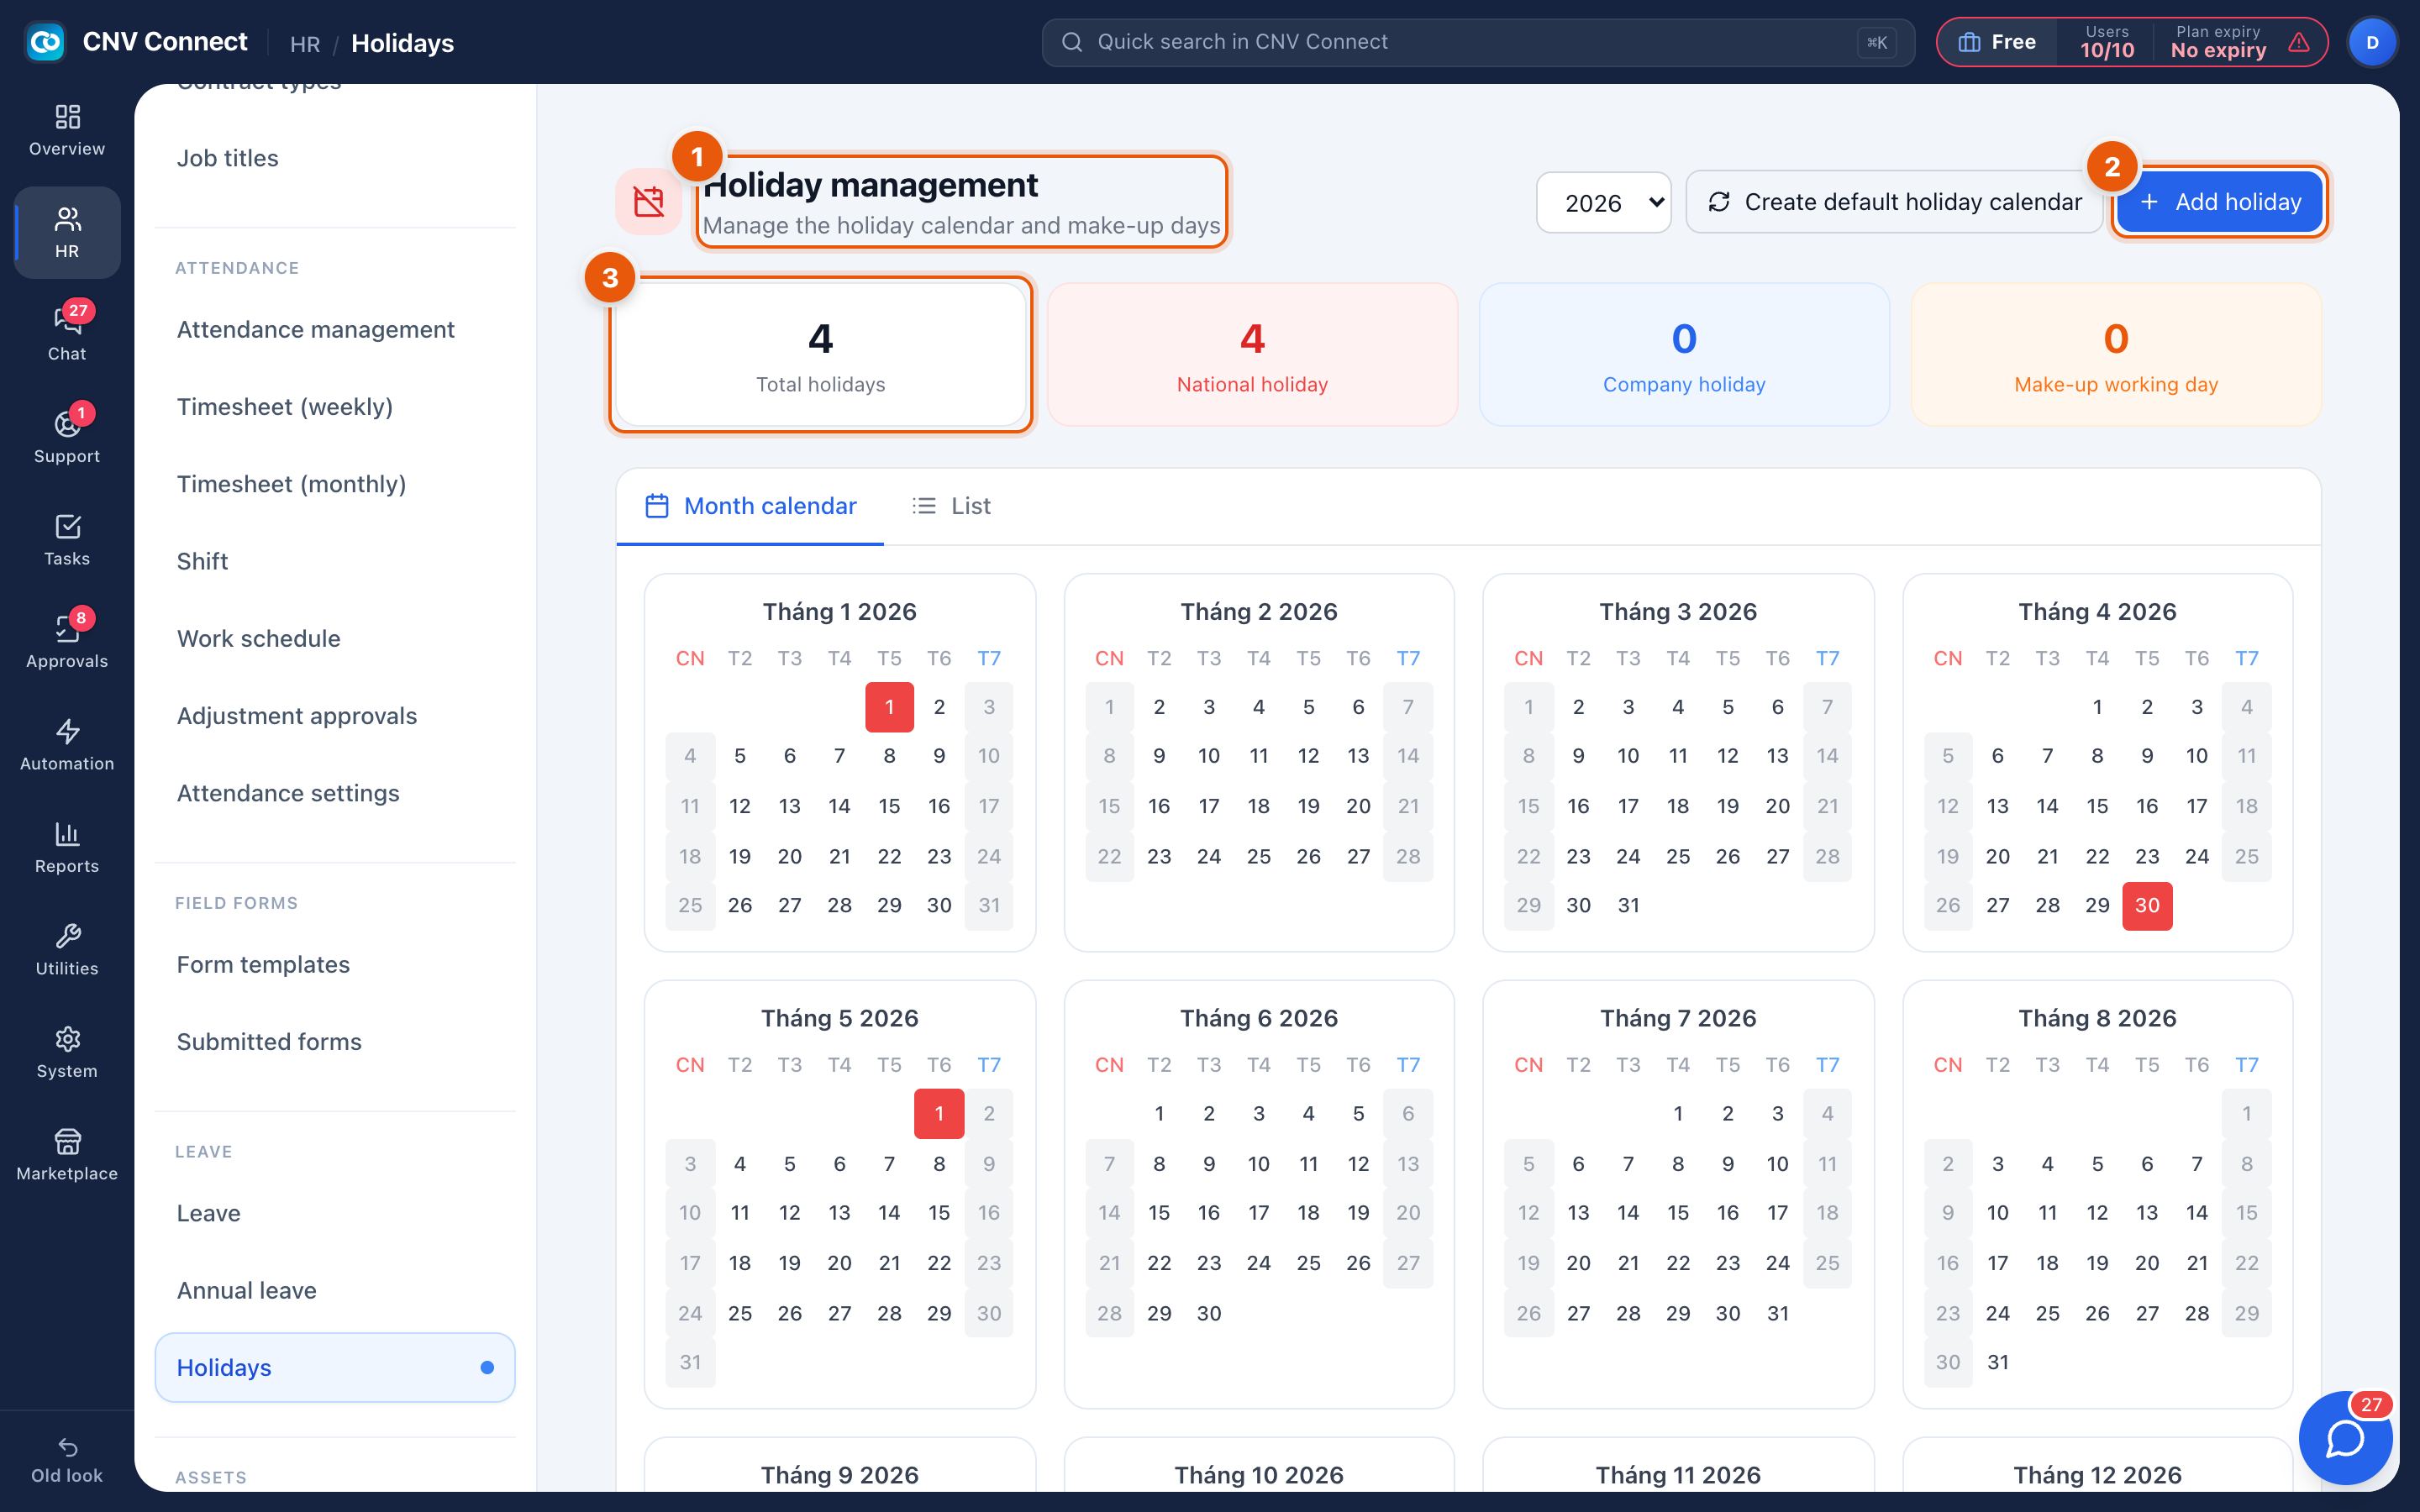
Task: Open the Support section icon
Action: pyautogui.click(x=67, y=437)
